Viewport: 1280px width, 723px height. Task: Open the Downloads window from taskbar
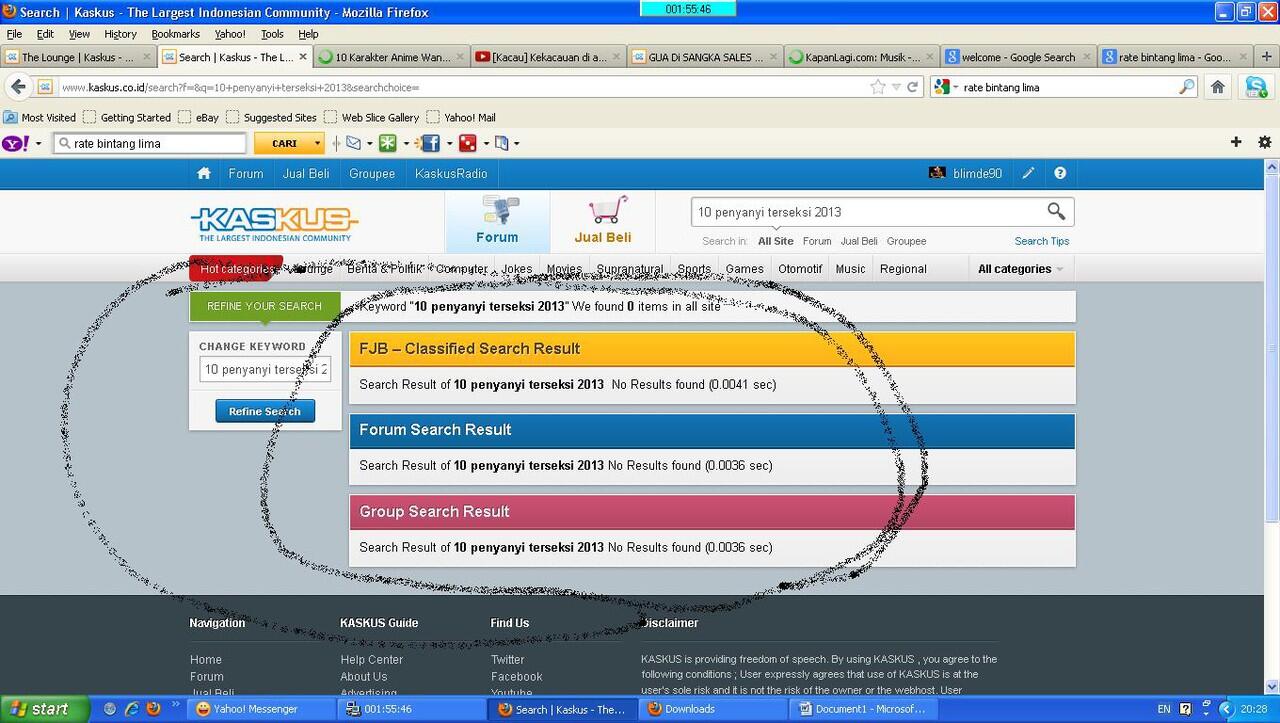pos(712,709)
